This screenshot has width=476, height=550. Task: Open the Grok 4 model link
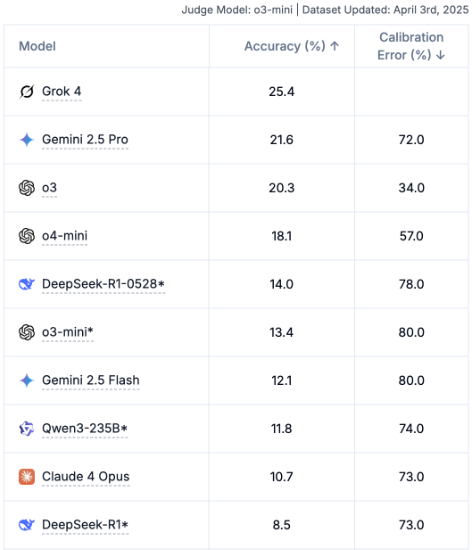click(x=62, y=92)
